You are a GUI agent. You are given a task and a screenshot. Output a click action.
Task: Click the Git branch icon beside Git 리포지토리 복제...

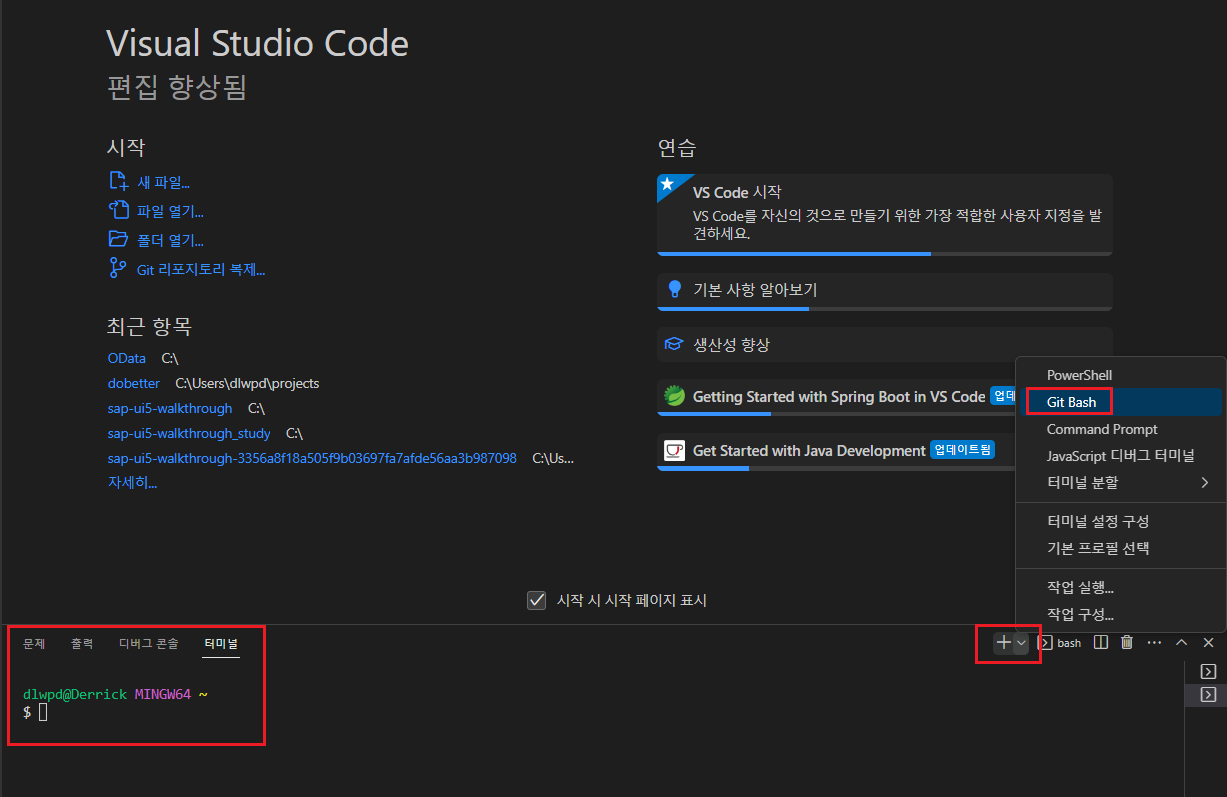(x=118, y=269)
